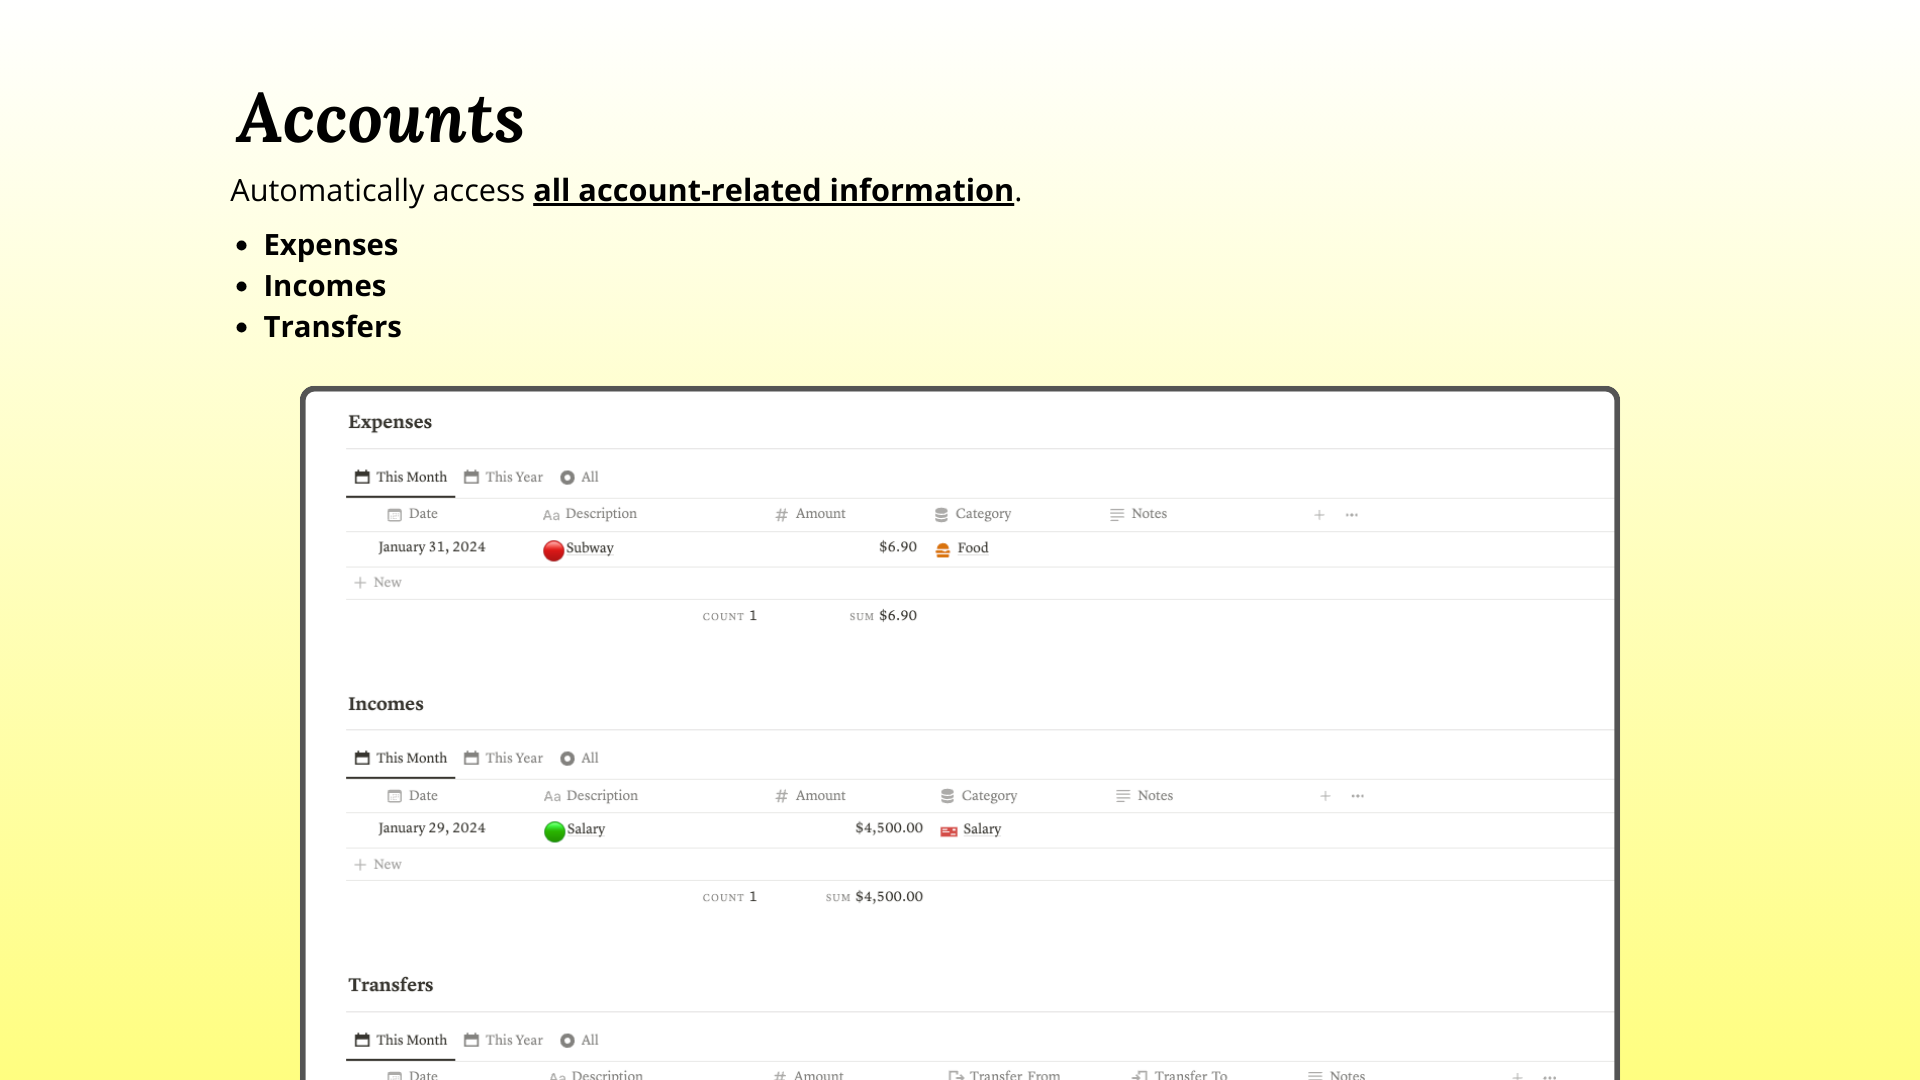Viewport: 1920px width, 1080px height.
Task: Click Transfer From column header in Transfers
Action: 1004,1075
